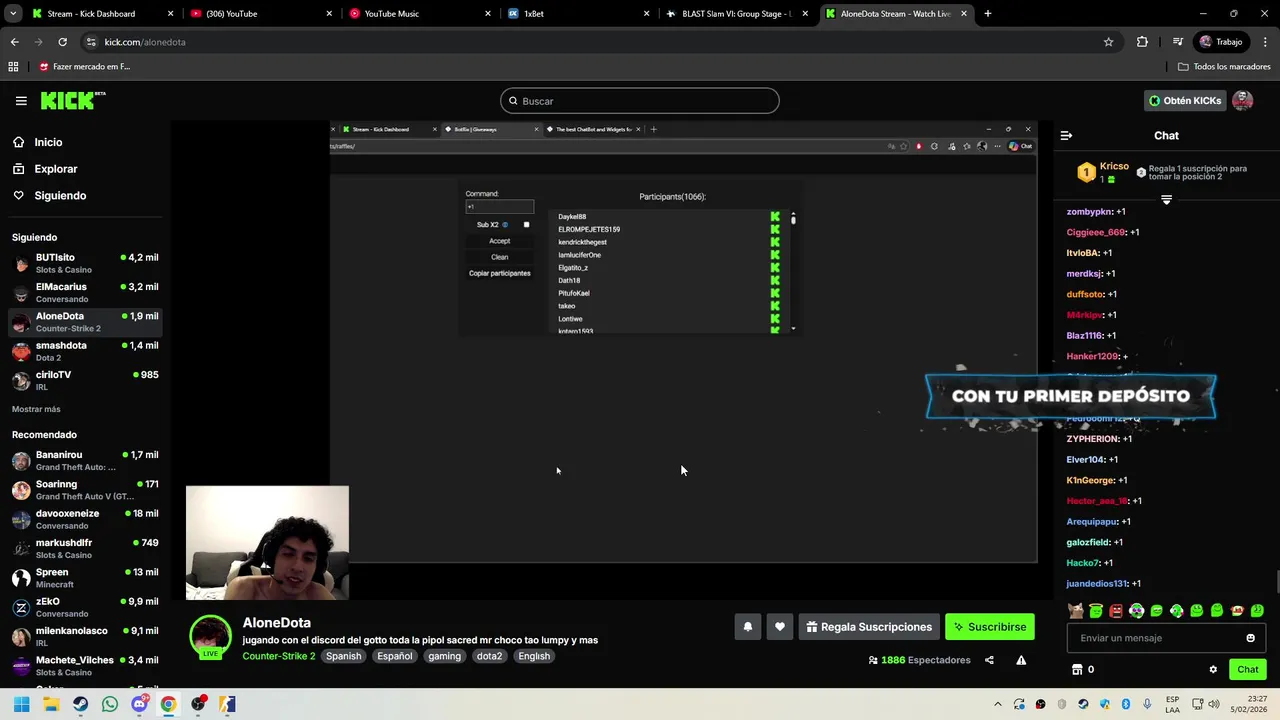1280x720 pixels.
Task: Open the Kick hamburger menu
Action: (x=21, y=101)
